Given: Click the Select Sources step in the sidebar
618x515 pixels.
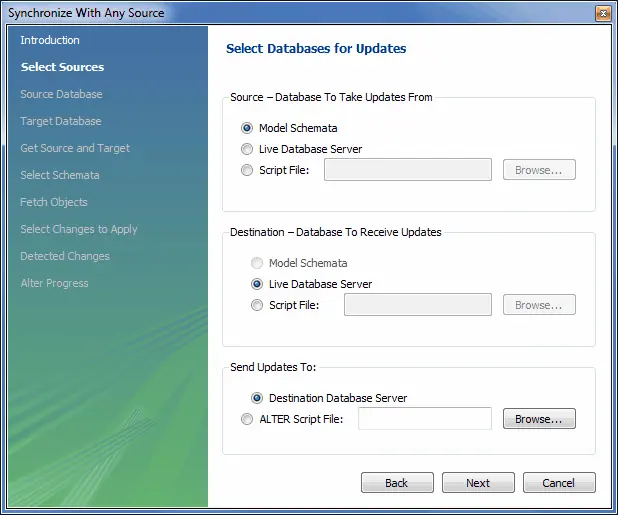Looking at the screenshot, I should (x=62, y=67).
